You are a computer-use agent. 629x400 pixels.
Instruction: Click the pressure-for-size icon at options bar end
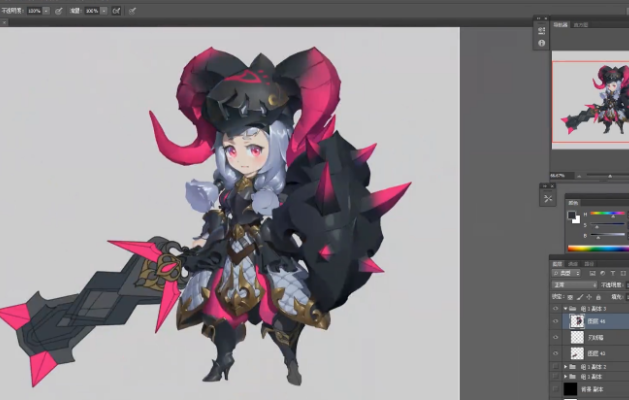pos(132,11)
